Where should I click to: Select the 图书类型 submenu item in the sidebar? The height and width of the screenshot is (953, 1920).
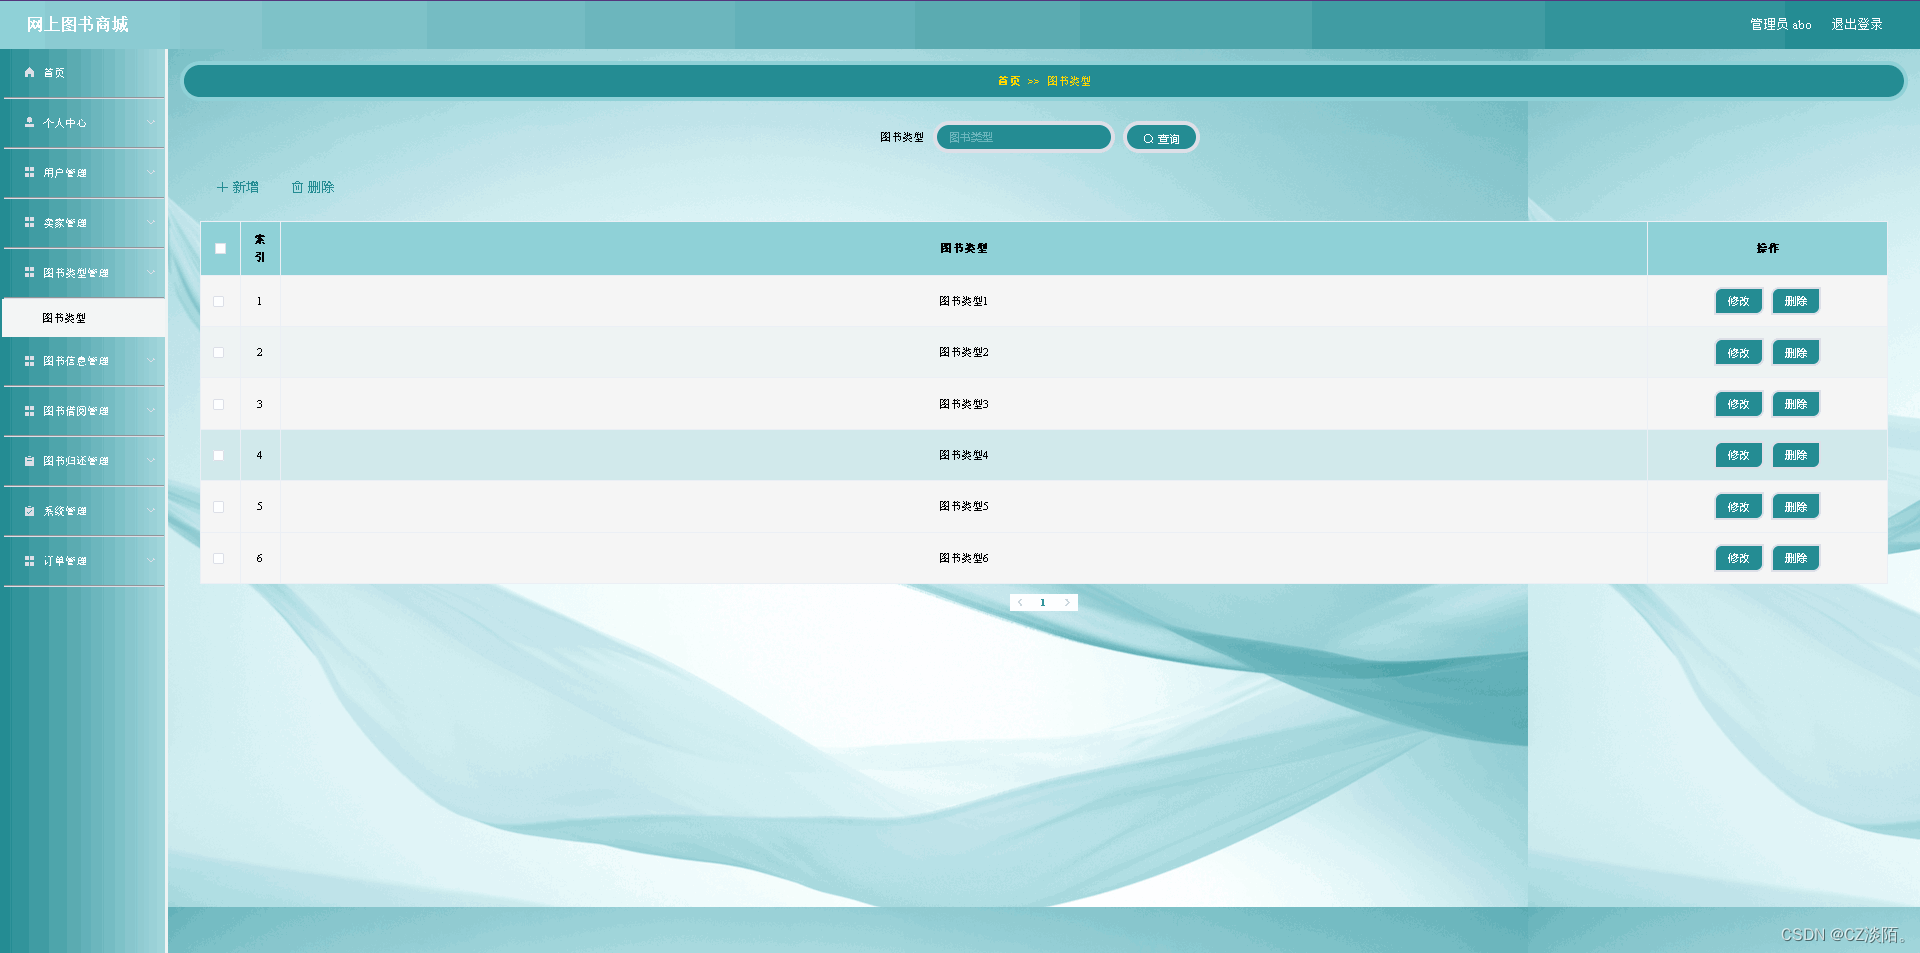click(x=84, y=318)
